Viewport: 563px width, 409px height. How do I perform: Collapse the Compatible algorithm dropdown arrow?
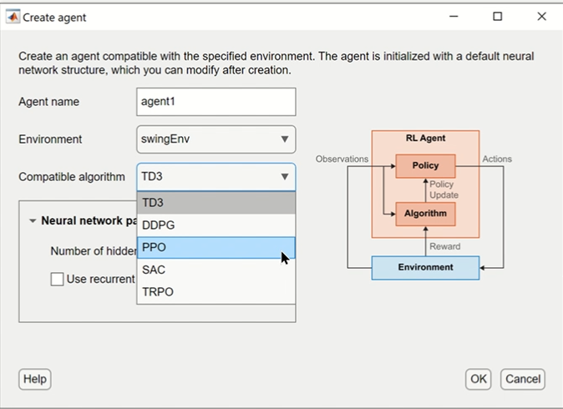[285, 177]
